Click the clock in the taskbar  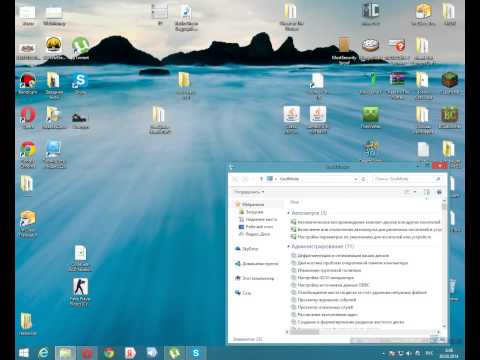pos(449,353)
